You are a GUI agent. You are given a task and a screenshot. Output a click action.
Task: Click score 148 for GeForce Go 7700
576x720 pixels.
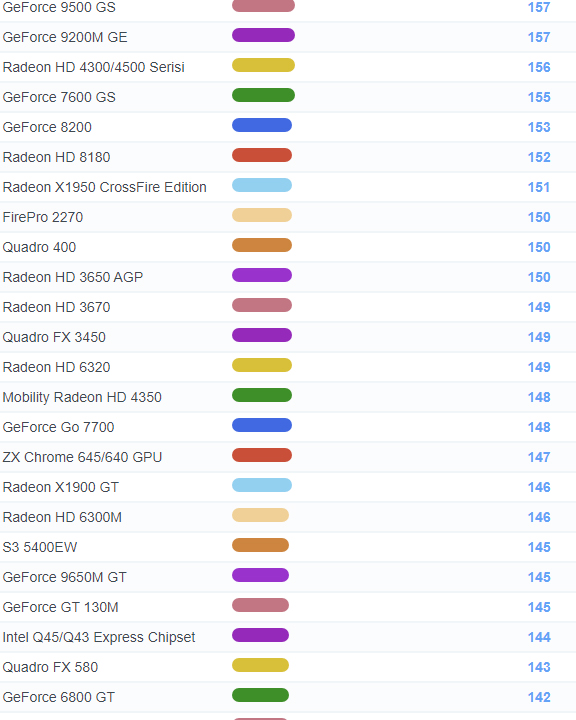(539, 427)
